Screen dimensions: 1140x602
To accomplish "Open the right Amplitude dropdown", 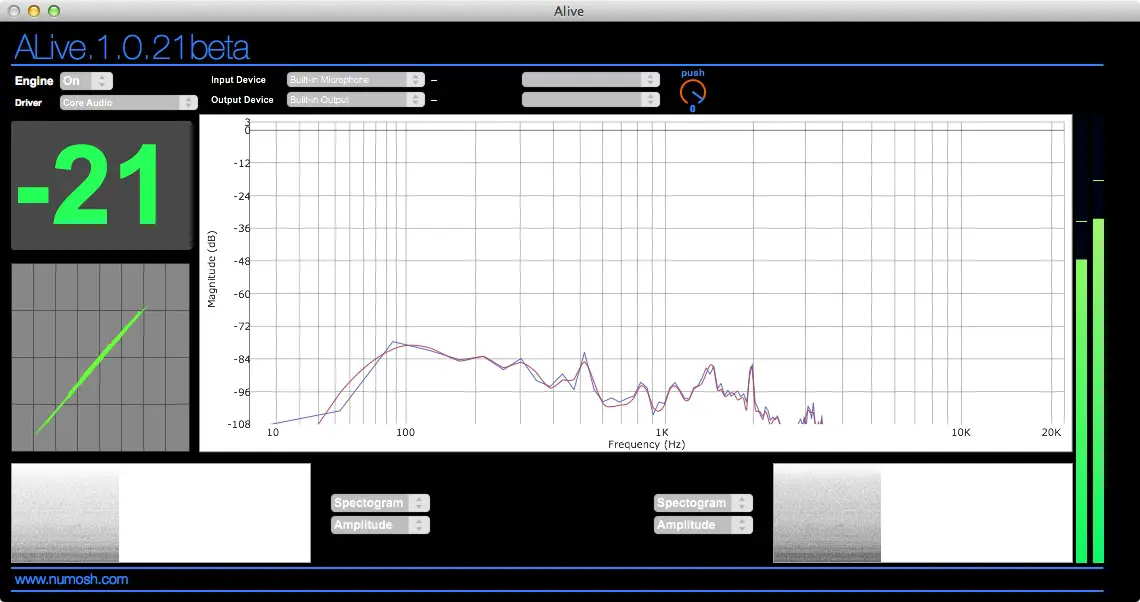I will click(703, 525).
